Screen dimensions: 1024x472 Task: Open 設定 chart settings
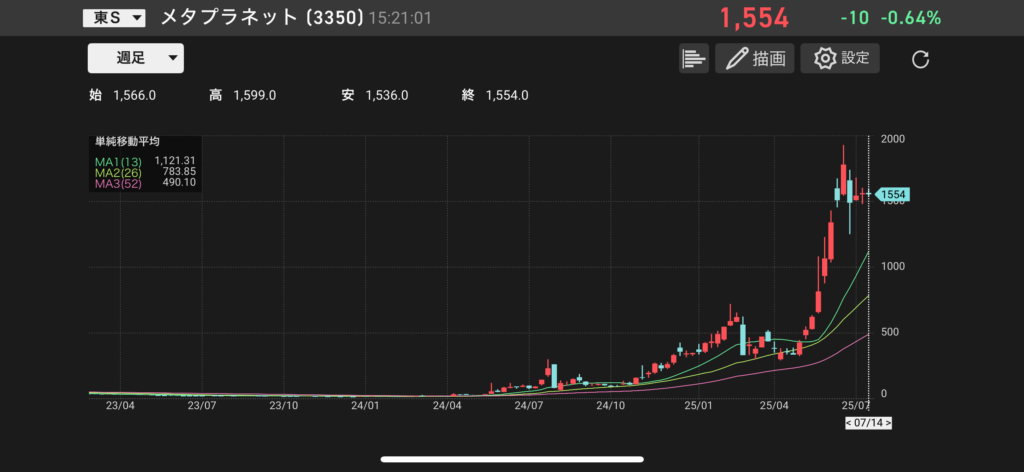(x=840, y=59)
